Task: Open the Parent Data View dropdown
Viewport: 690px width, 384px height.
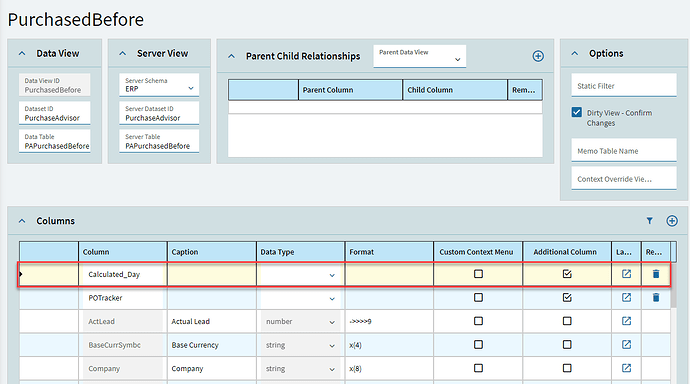Action: point(419,56)
